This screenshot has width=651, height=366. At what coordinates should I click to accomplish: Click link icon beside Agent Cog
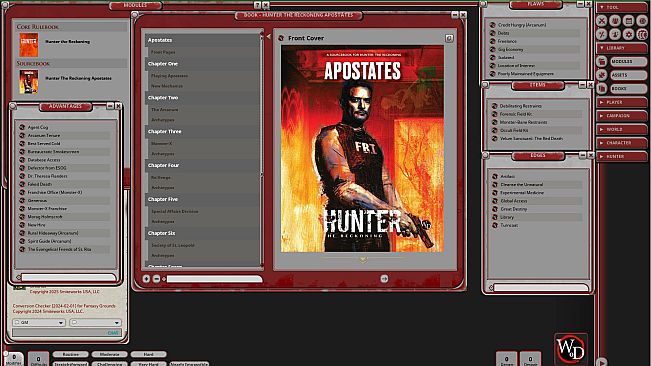pos(22,127)
